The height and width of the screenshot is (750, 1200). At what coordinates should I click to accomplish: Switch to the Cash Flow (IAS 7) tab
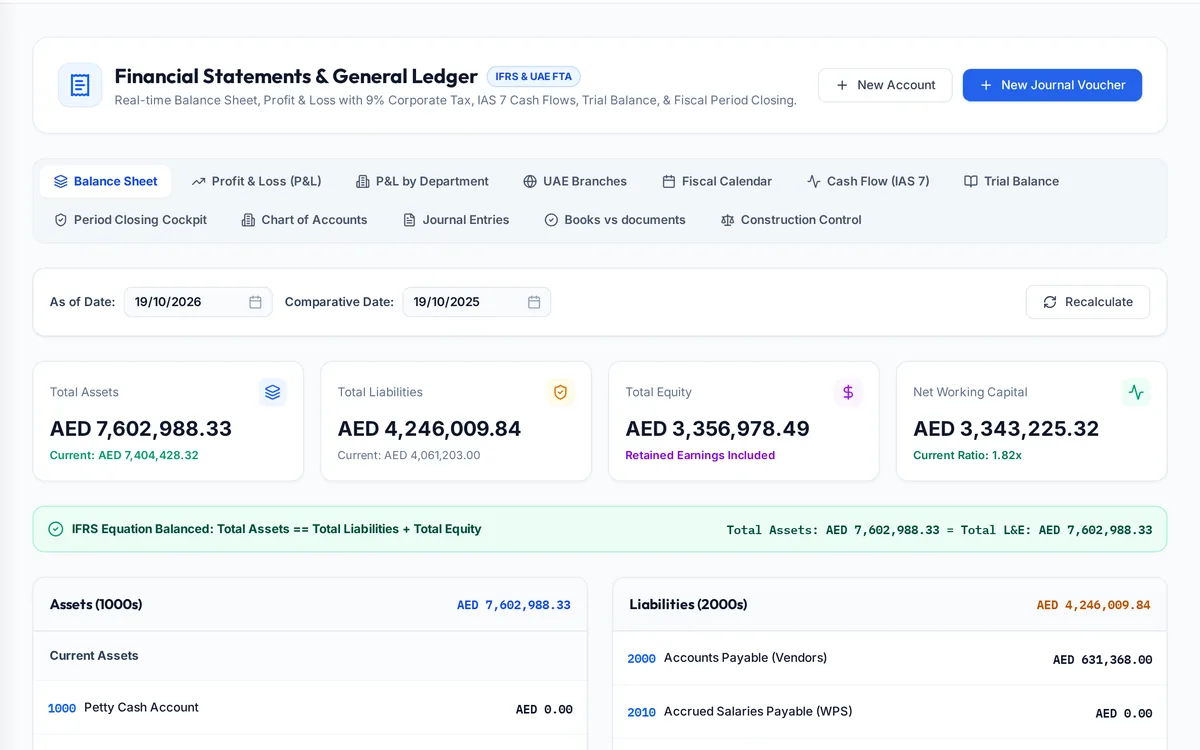[868, 181]
